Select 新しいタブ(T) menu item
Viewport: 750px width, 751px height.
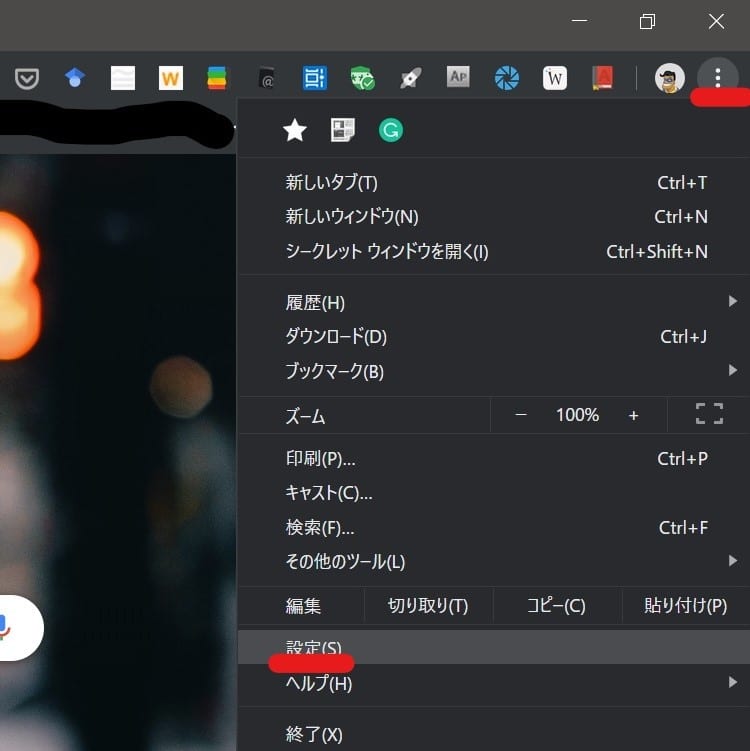494,183
